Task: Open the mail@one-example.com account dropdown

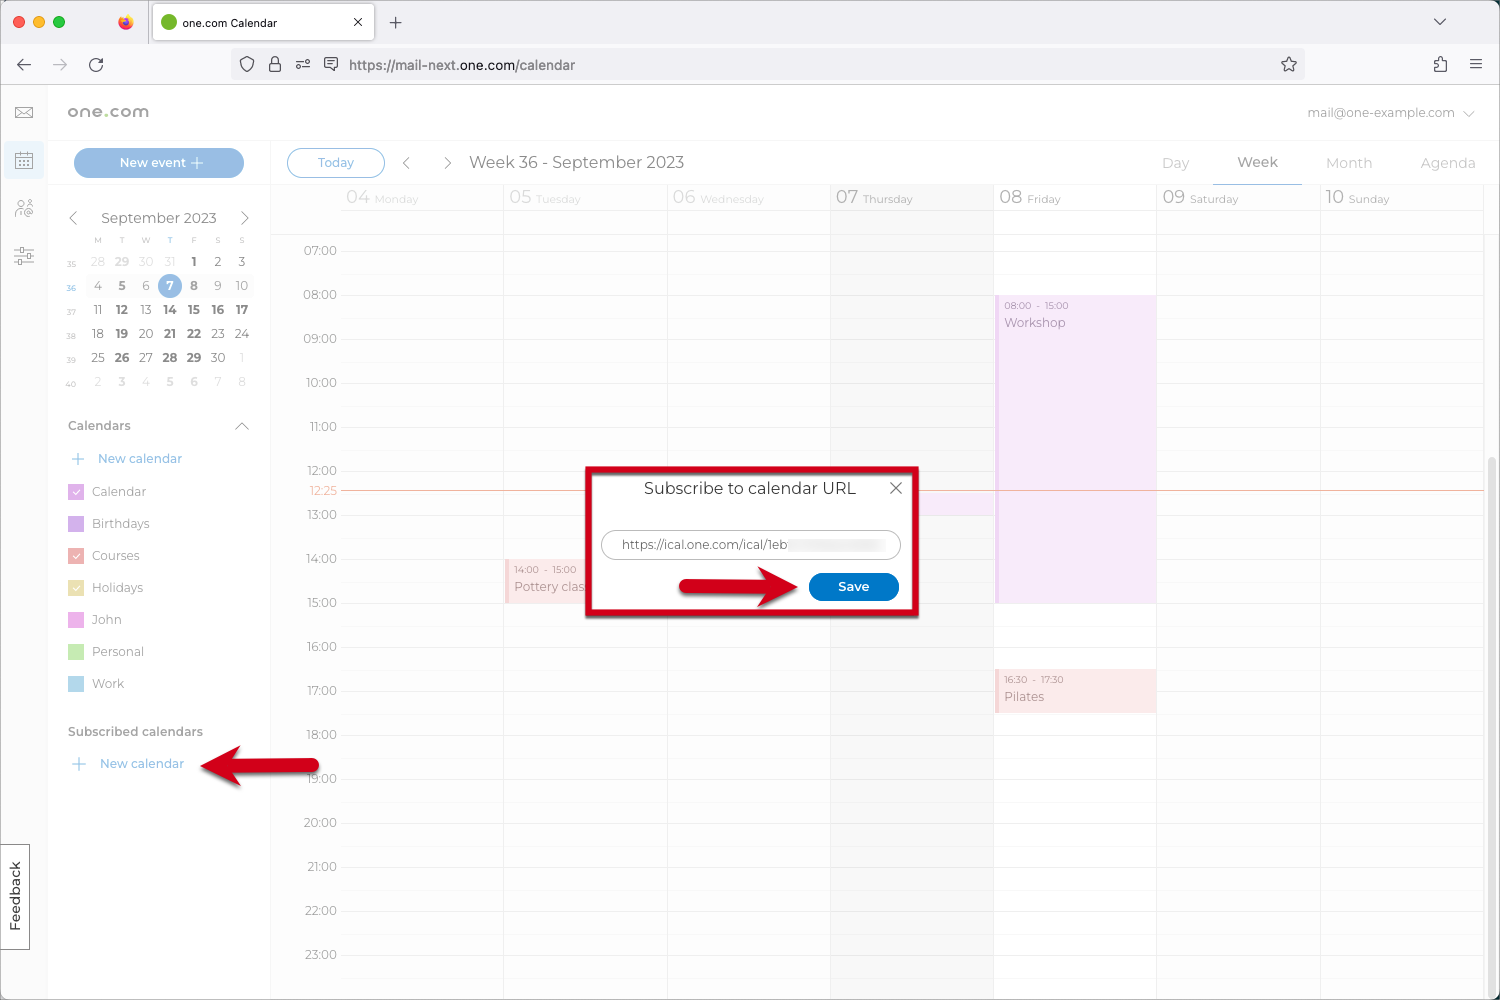Action: pyautogui.click(x=1391, y=112)
